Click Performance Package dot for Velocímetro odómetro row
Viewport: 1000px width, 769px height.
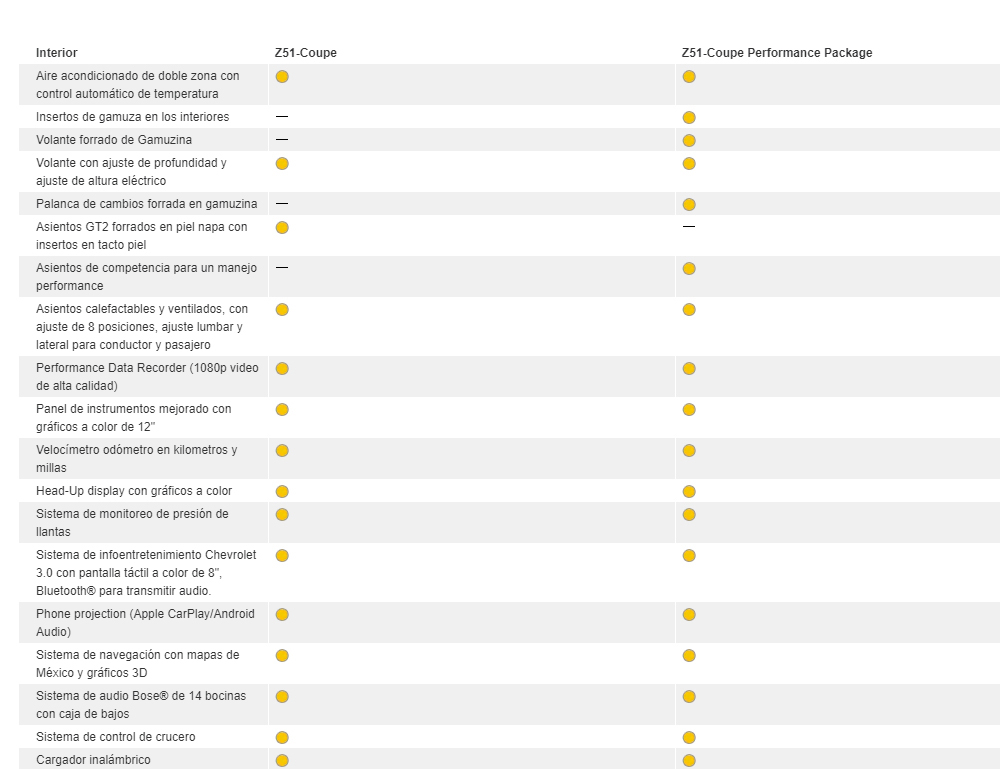pos(689,451)
